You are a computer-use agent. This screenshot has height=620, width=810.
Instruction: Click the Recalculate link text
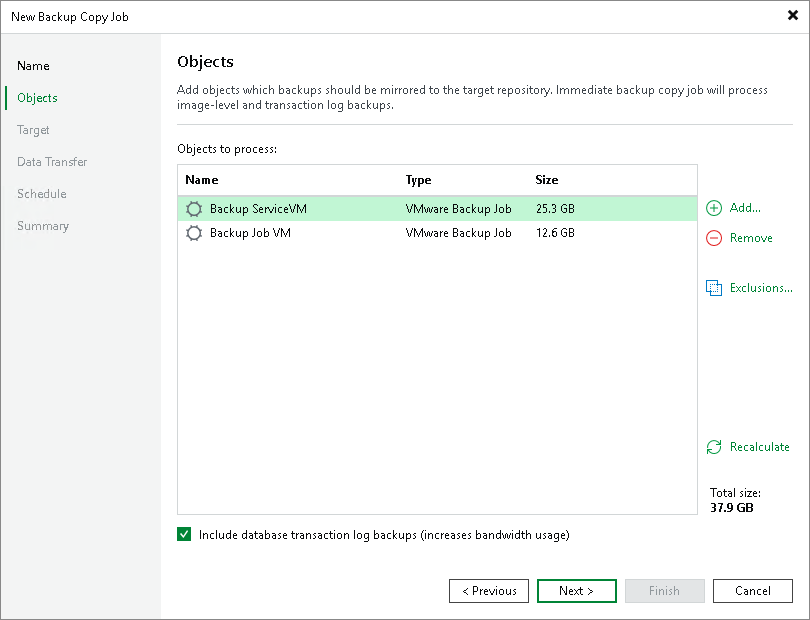pos(759,447)
